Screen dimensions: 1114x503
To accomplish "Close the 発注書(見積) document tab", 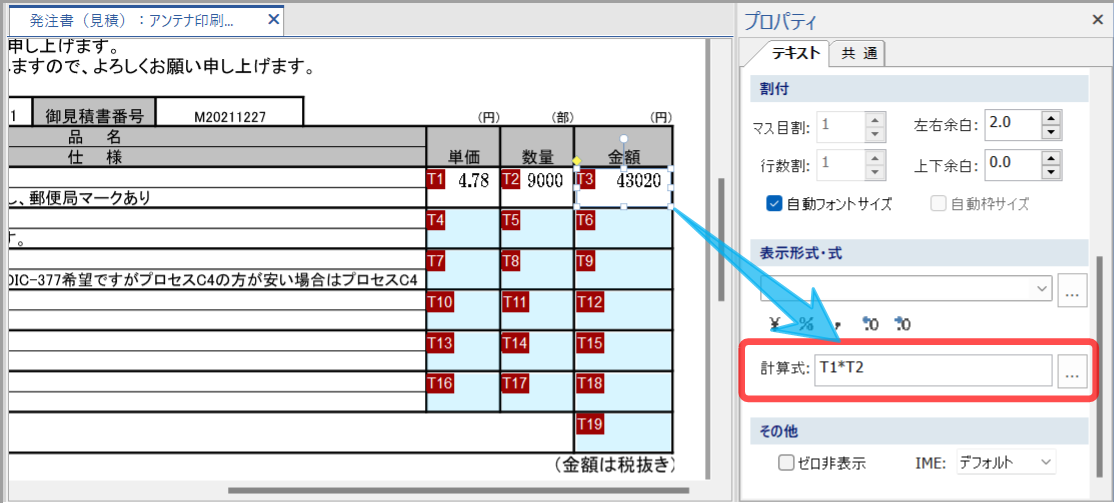I will pos(273,20).
